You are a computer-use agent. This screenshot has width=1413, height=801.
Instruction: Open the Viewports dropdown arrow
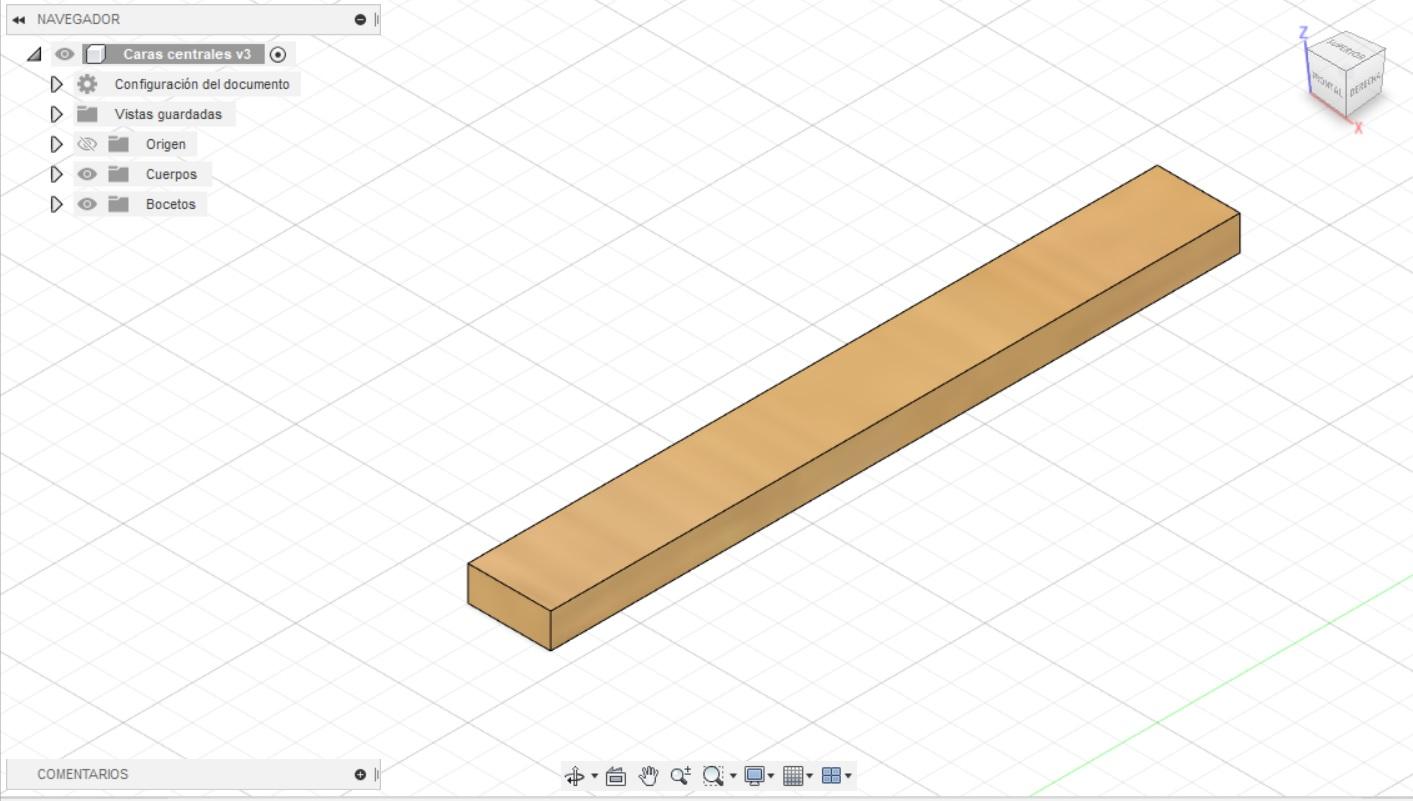pyautogui.click(x=849, y=776)
